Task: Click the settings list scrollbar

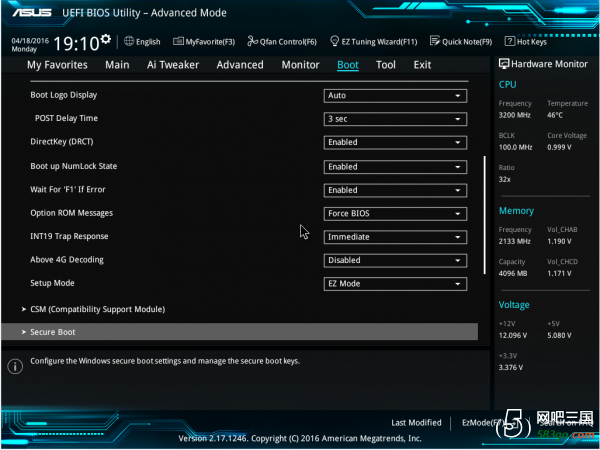Action: [484, 215]
